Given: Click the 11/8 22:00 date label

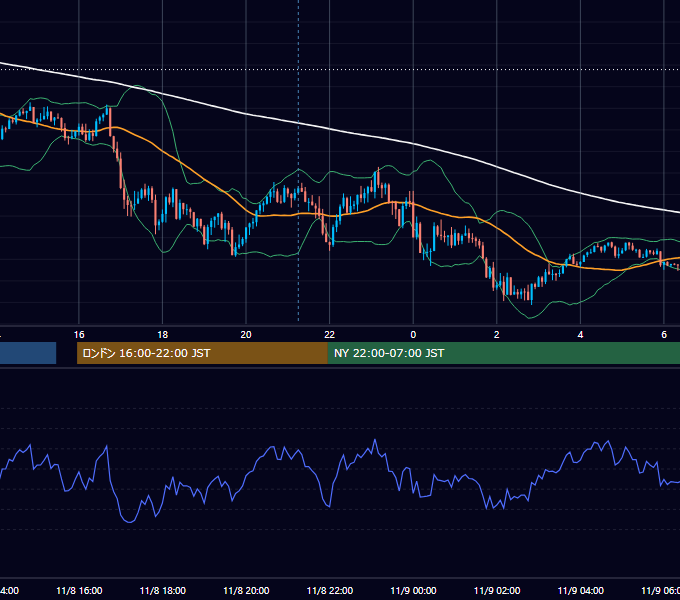Looking at the screenshot, I should tap(330, 591).
